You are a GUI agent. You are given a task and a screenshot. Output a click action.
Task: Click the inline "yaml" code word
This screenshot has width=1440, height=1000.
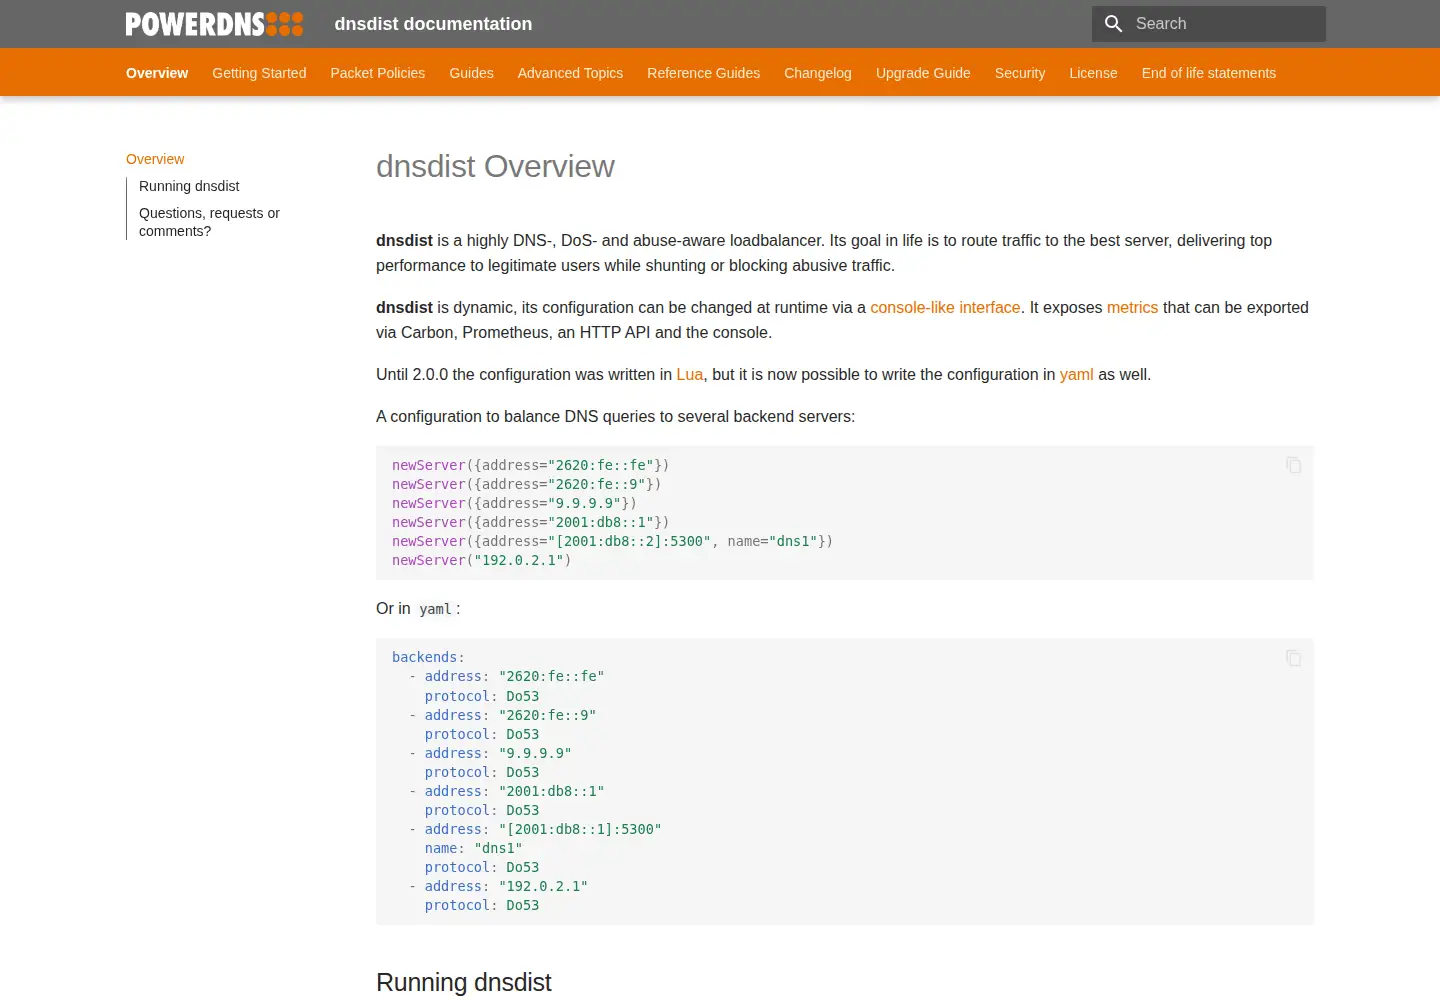pyautogui.click(x=436, y=609)
